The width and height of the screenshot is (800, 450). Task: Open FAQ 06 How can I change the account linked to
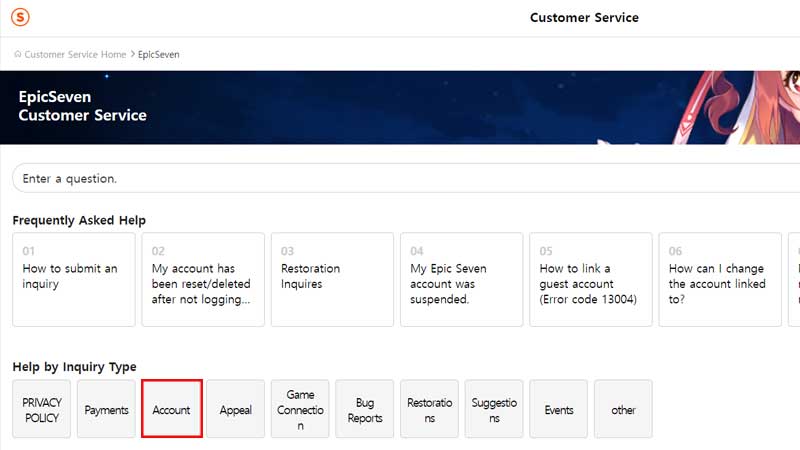tap(720, 280)
